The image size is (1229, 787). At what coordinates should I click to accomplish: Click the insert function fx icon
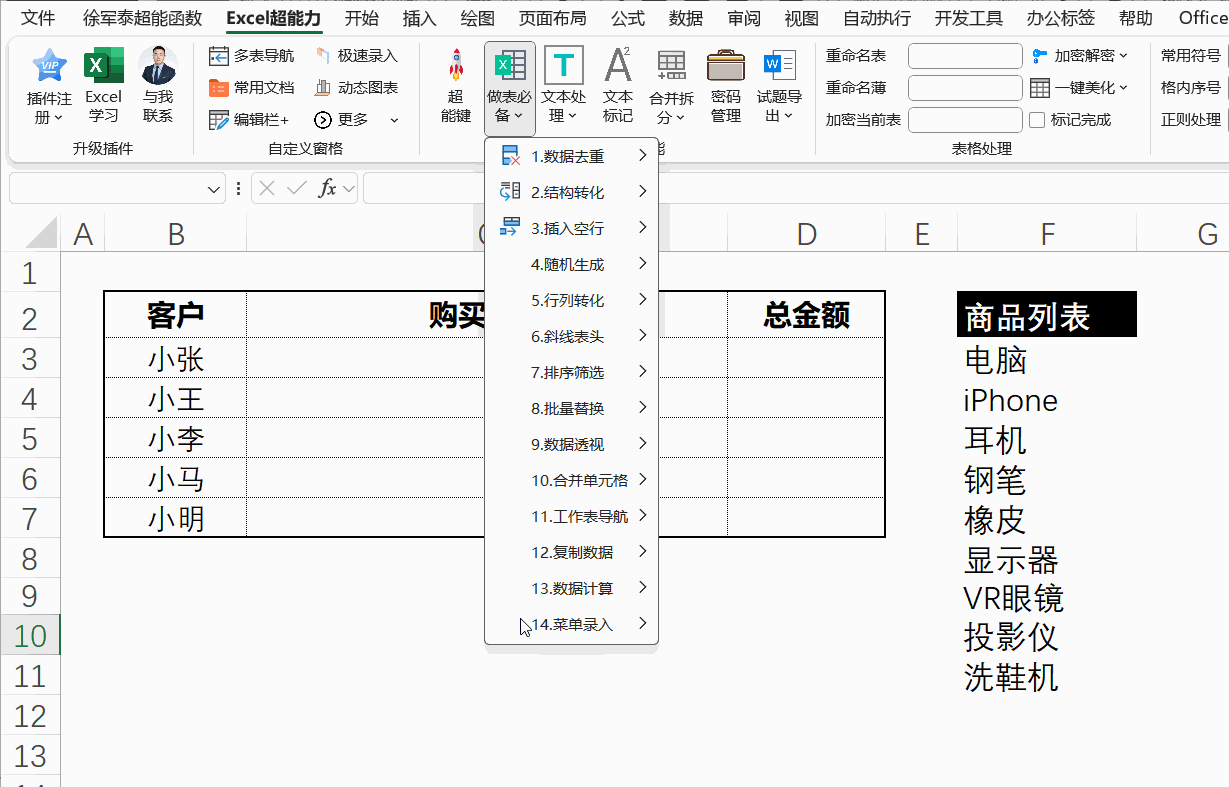[327, 188]
